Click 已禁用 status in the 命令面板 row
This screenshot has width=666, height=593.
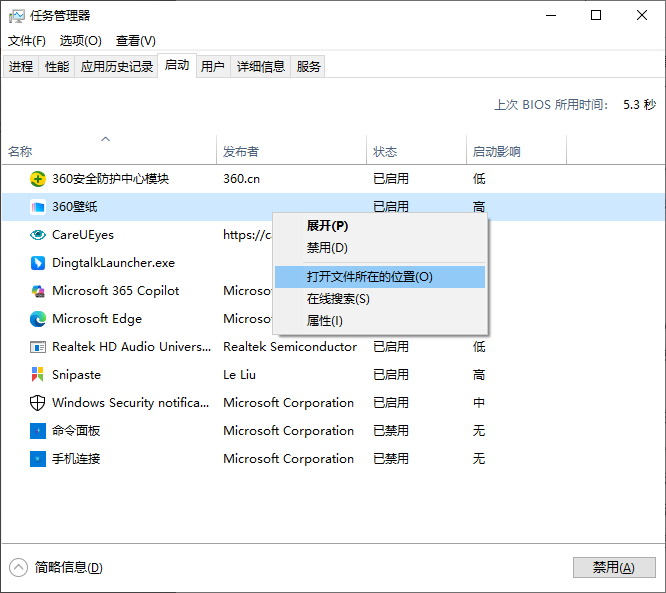[391, 431]
